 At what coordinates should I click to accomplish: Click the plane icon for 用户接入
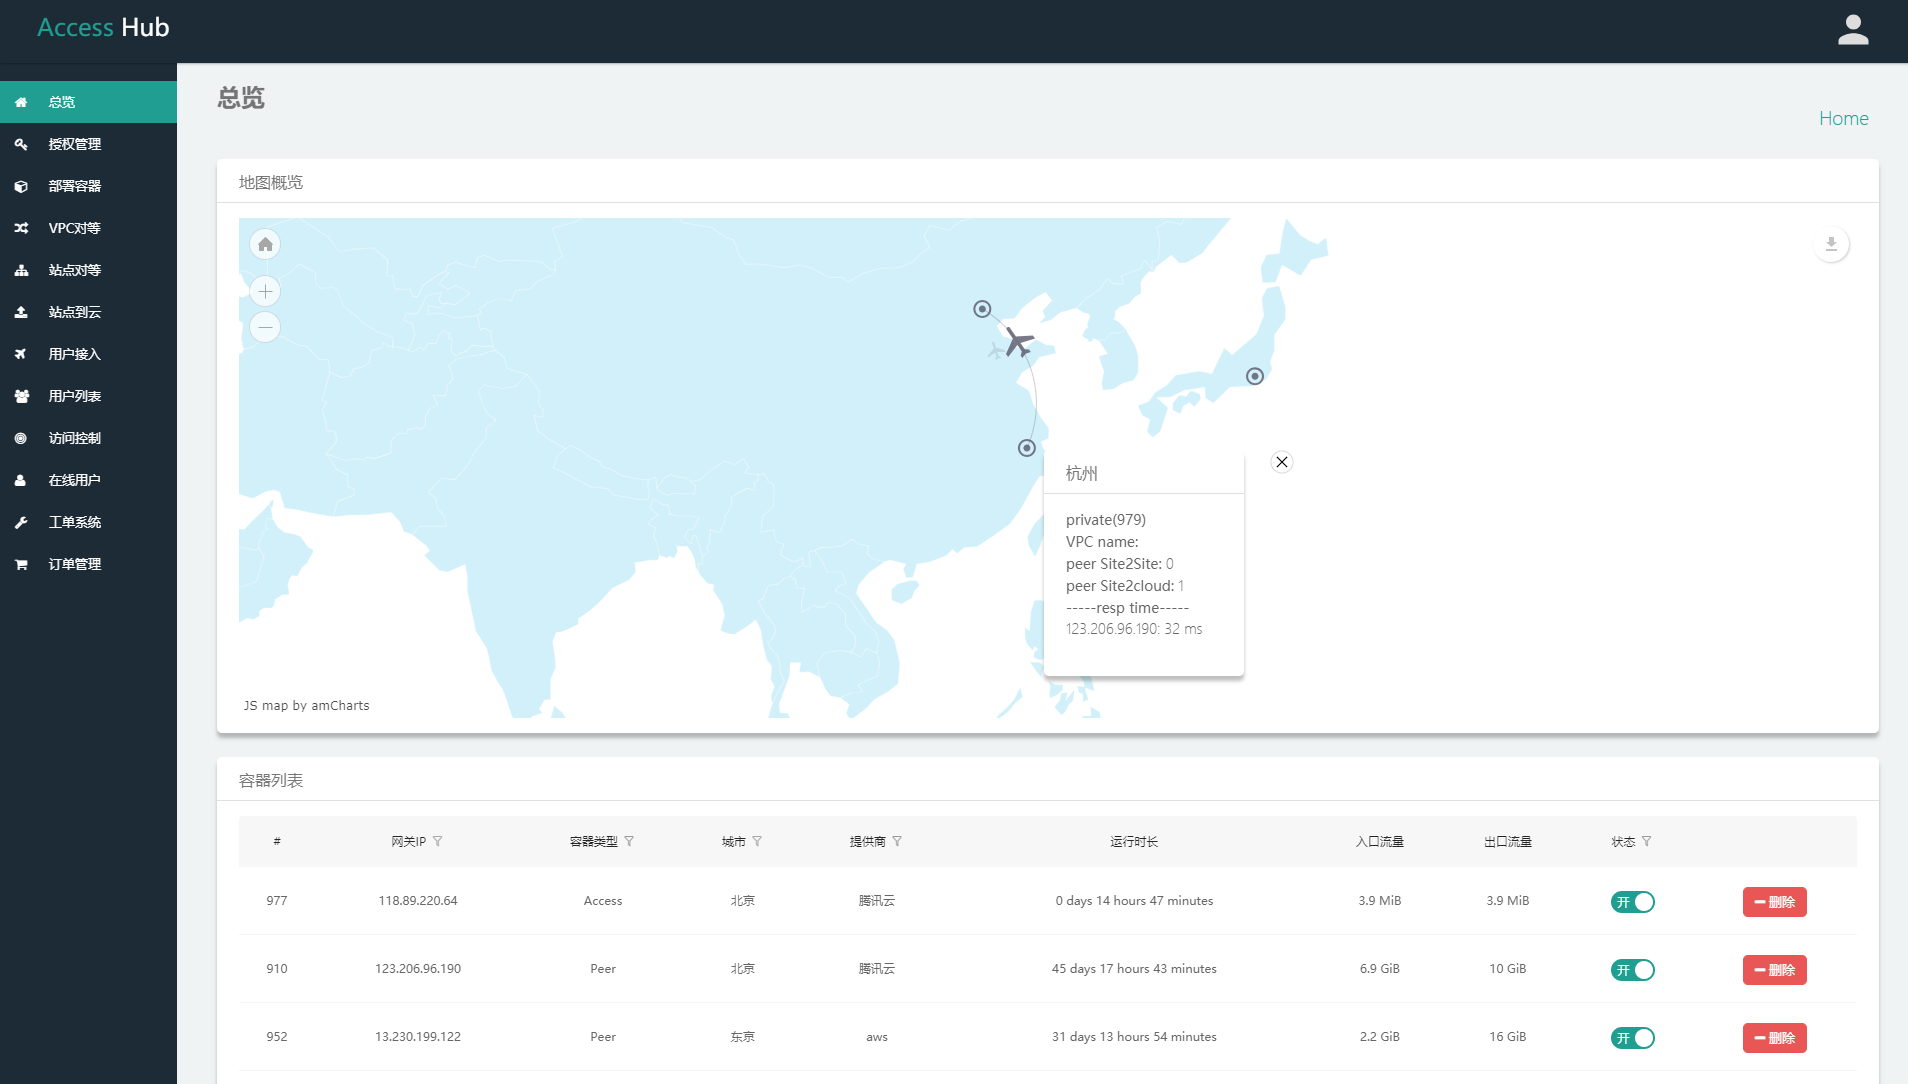[x=21, y=354]
